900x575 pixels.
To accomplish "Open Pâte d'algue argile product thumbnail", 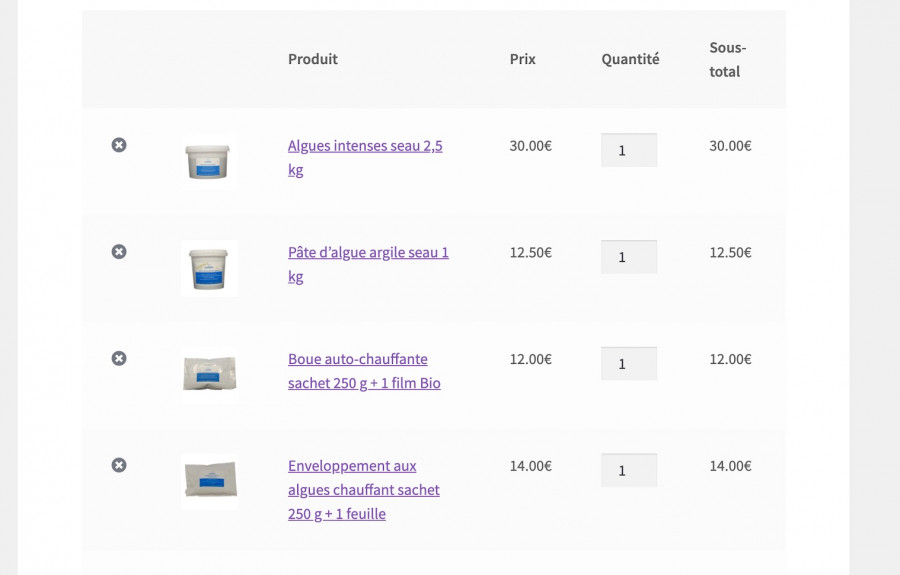I will pos(209,268).
